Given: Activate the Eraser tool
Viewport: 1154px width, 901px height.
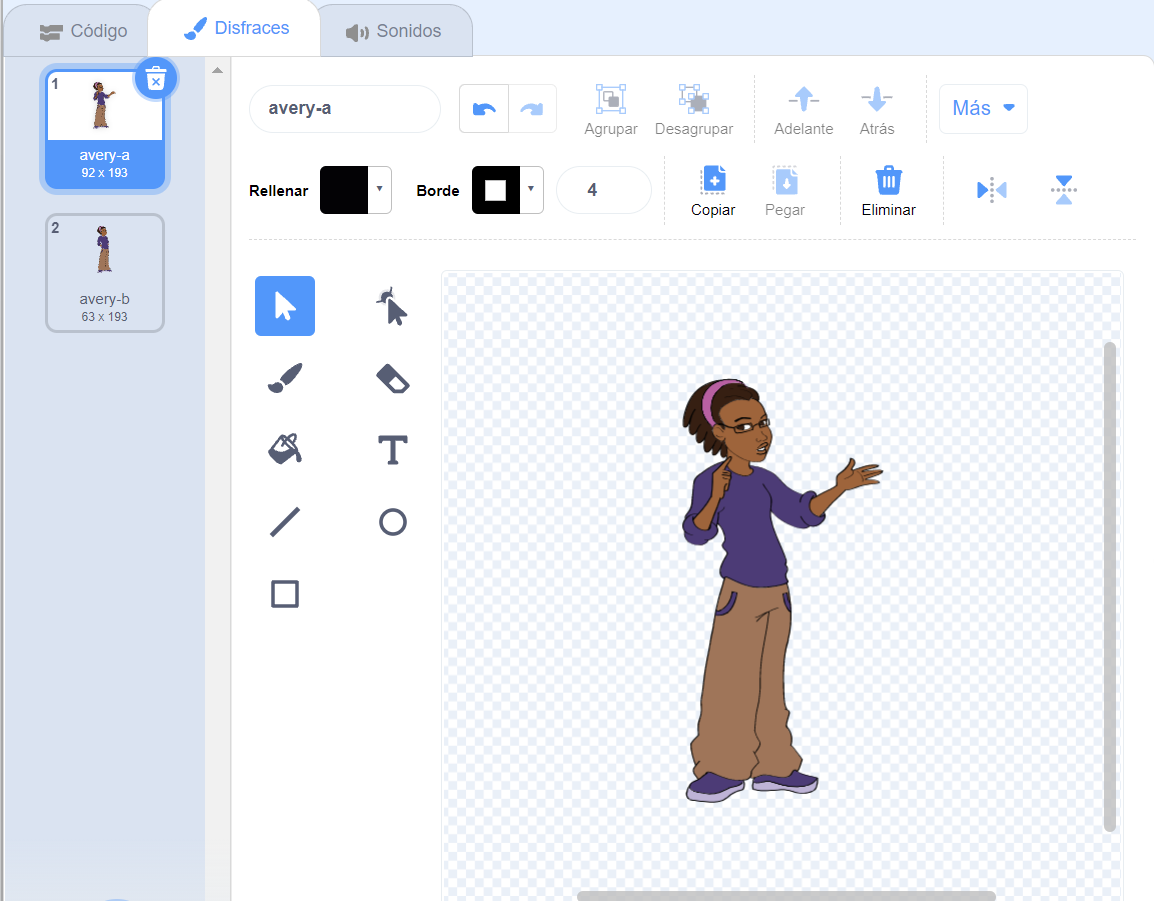Looking at the screenshot, I should [392, 378].
